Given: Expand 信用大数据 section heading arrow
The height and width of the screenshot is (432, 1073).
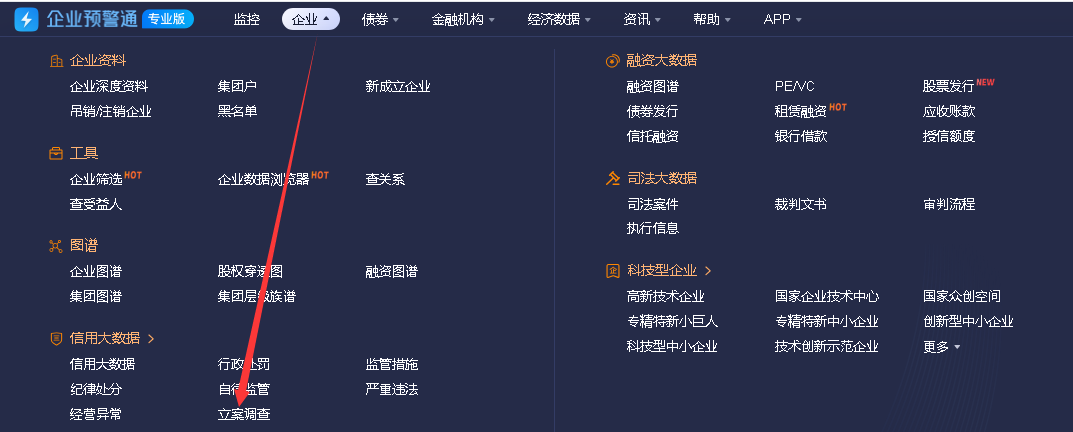Looking at the screenshot, I should (151, 339).
